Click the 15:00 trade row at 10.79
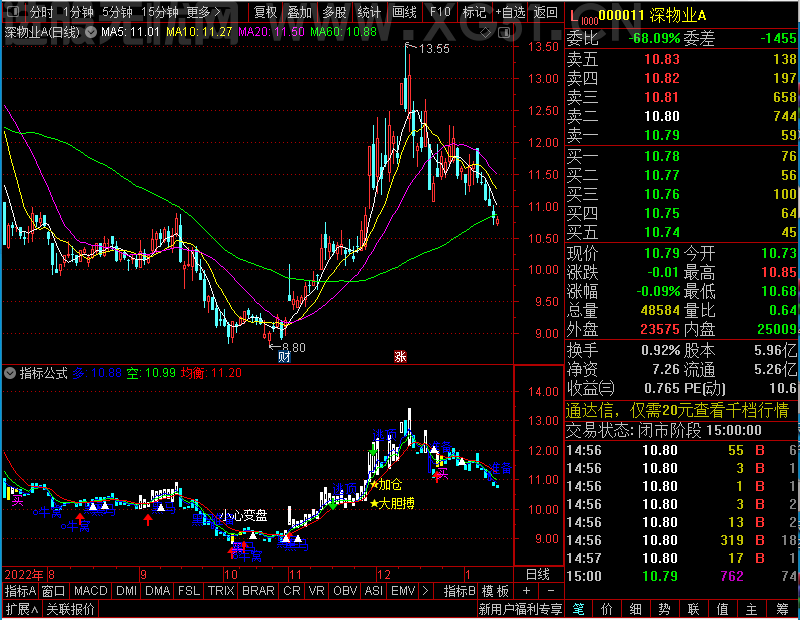 click(682, 576)
